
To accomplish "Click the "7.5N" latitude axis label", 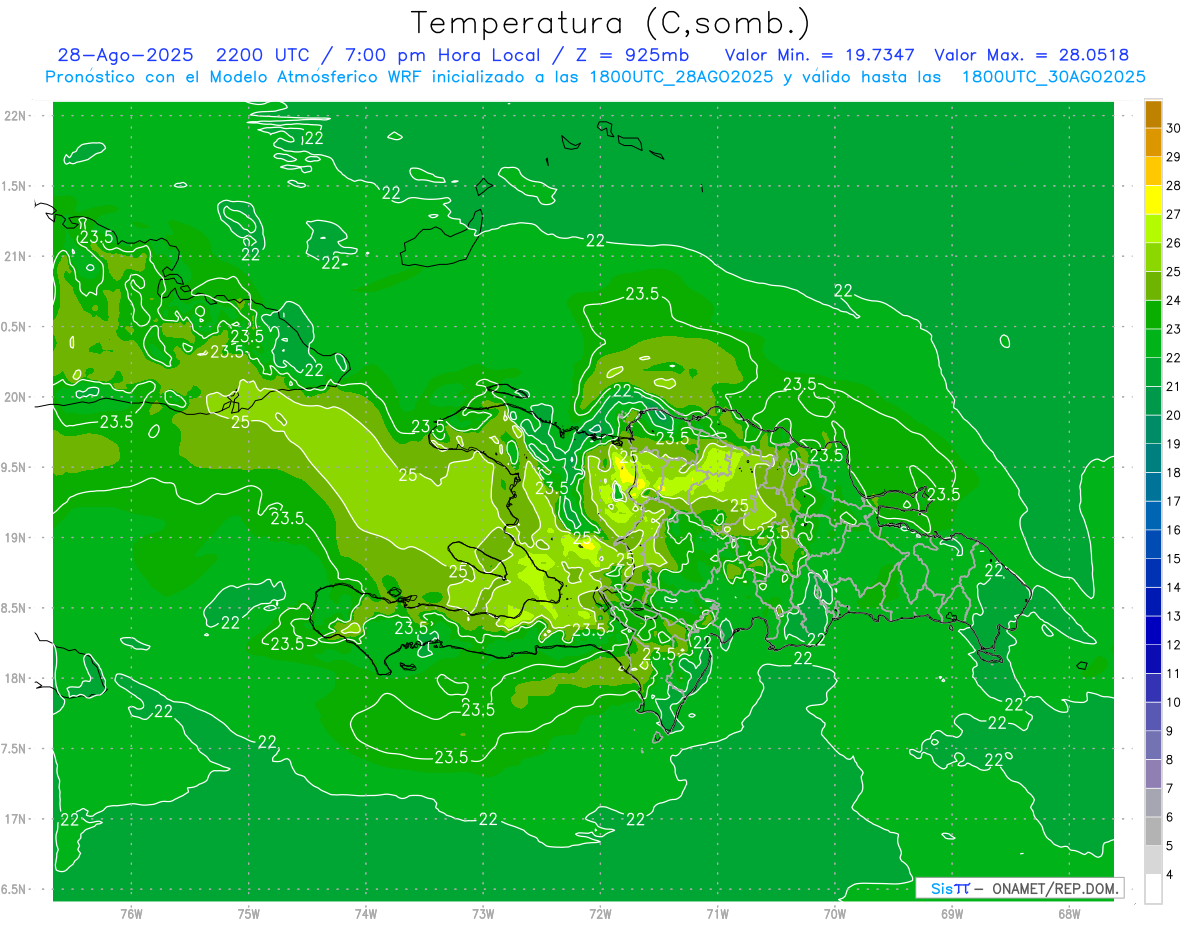I will tap(15, 749).
